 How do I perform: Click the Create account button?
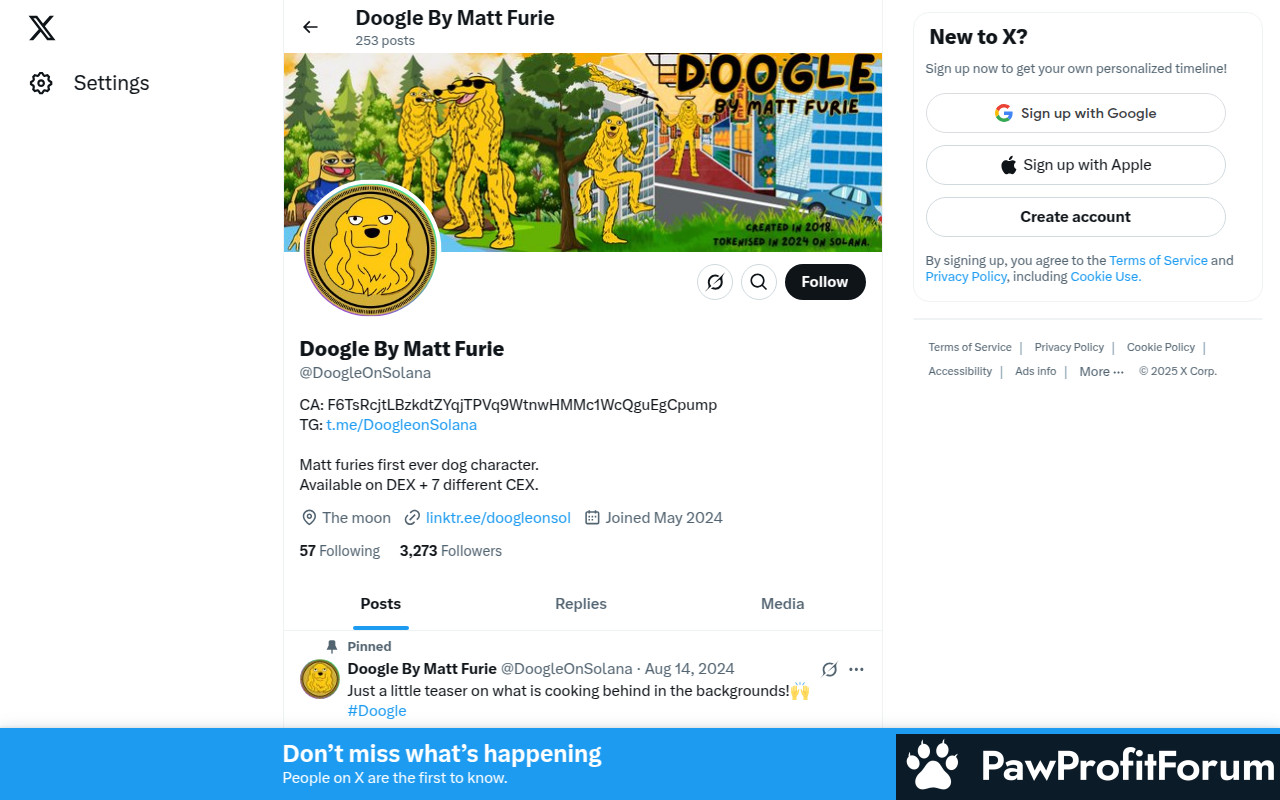1075,217
